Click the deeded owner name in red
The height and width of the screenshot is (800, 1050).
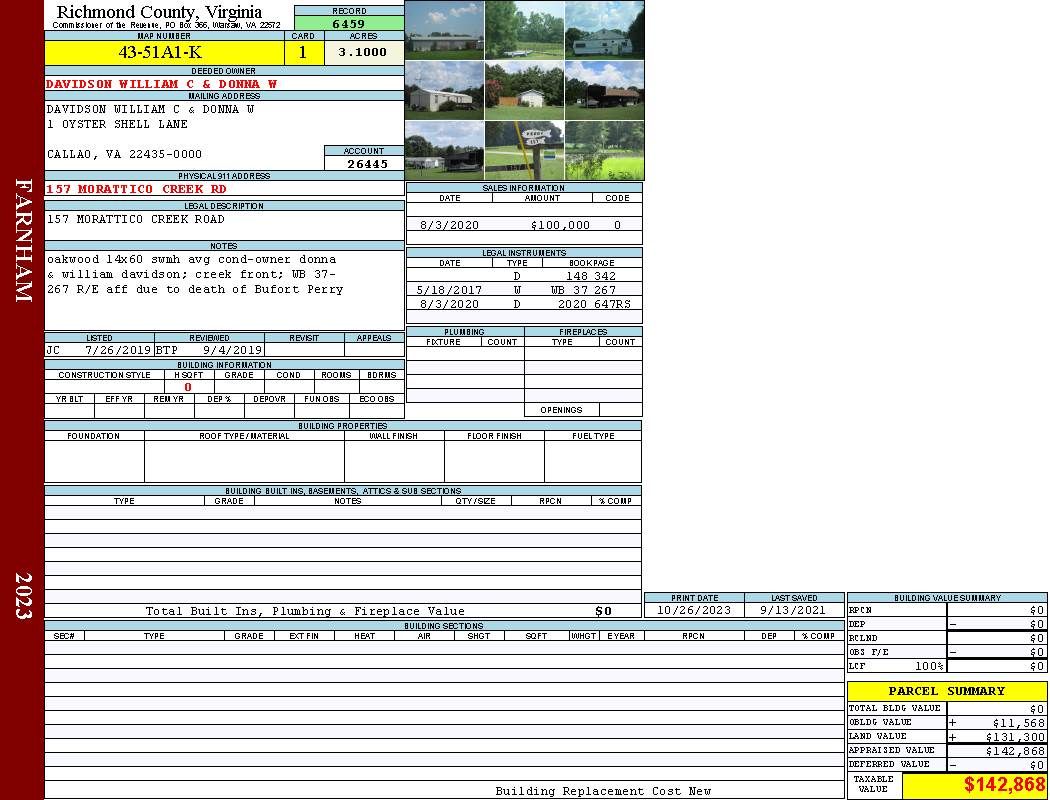pyautogui.click(x=162, y=84)
